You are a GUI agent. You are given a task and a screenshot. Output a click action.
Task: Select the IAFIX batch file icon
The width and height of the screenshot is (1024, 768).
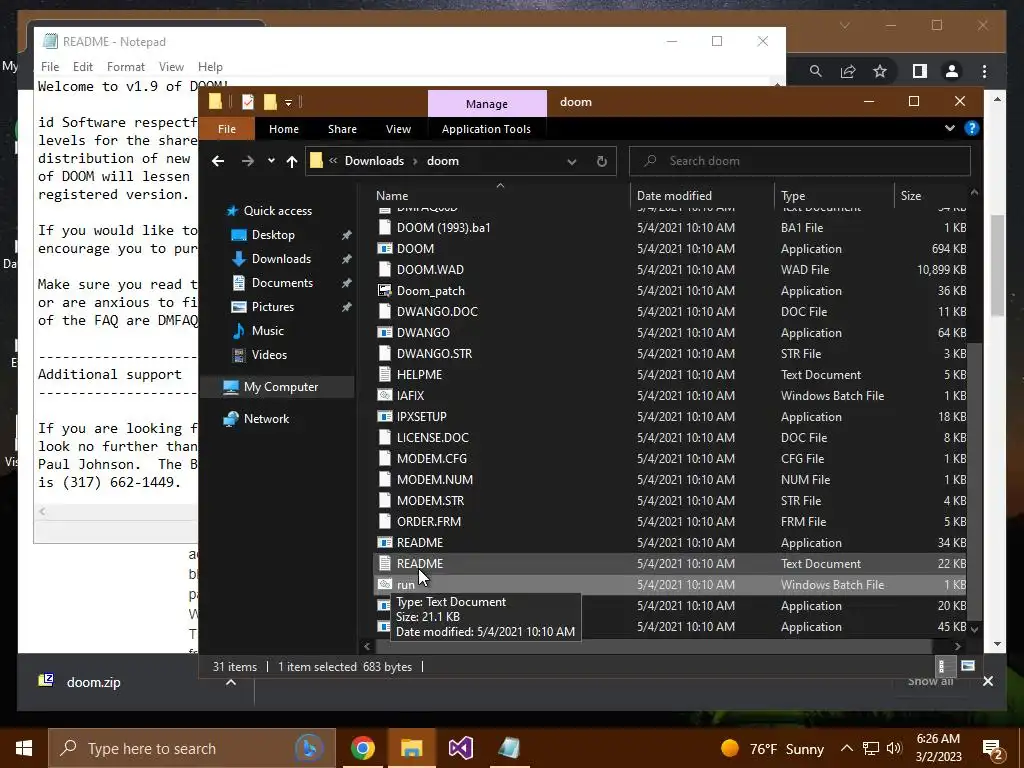[x=385, y=395]
